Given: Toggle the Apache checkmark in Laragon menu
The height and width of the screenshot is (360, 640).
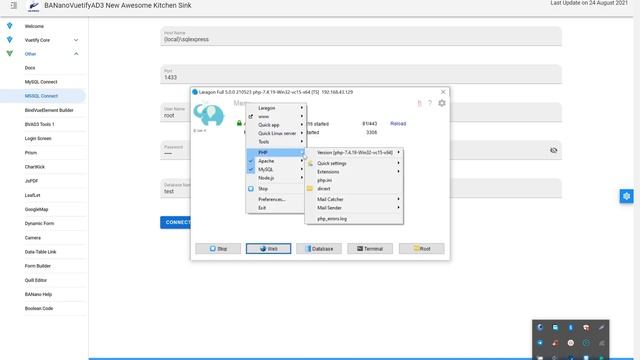Looking at the screenshot, I should pos(251,161).
